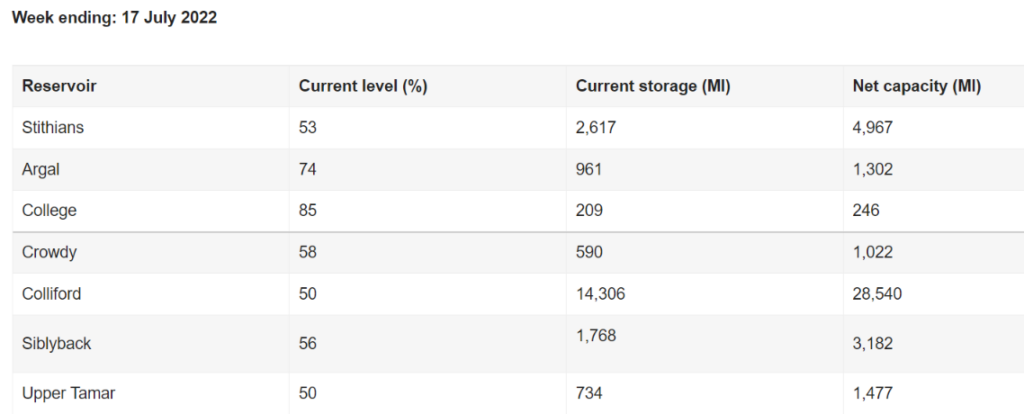
Task: Click Crowdy current storage value 590
Action: click(589, 252)
